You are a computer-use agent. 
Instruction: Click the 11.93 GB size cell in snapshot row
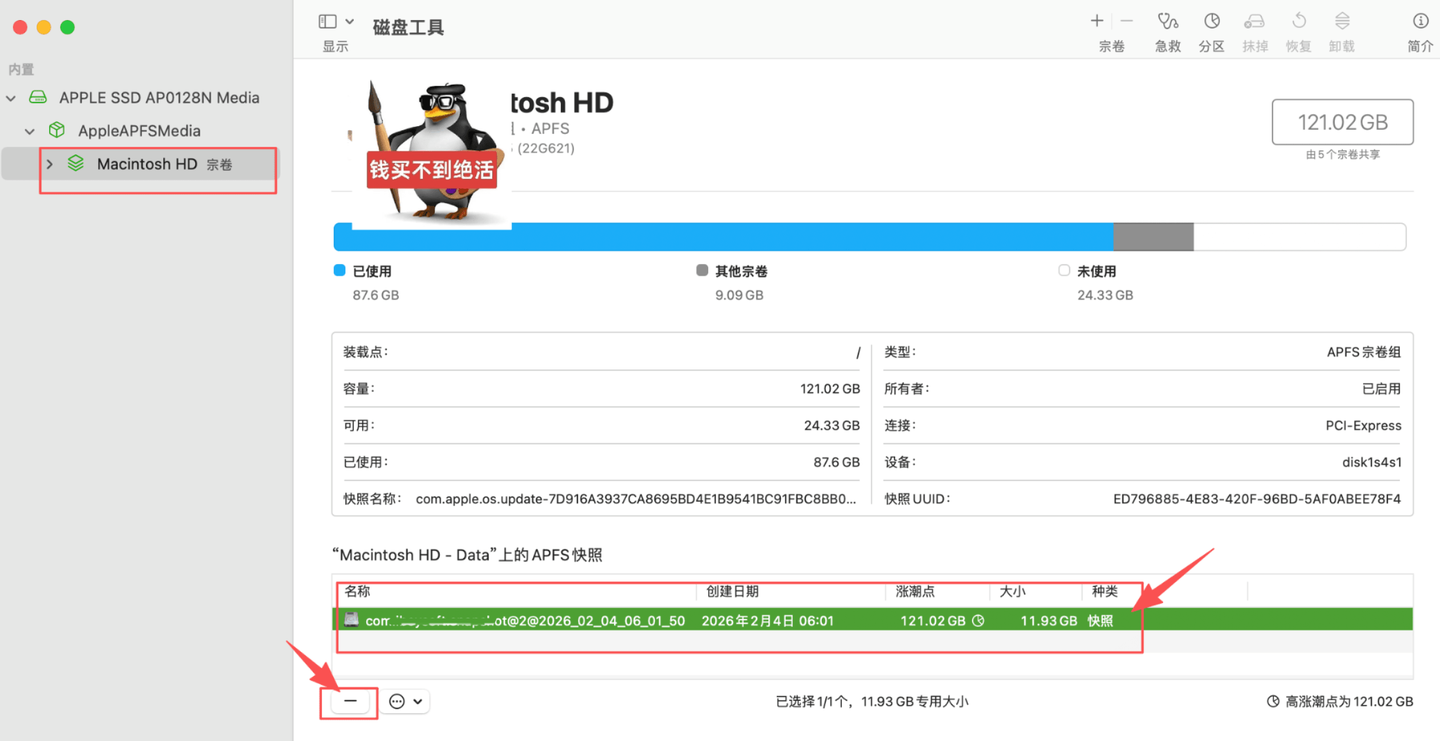[1049, 620]
